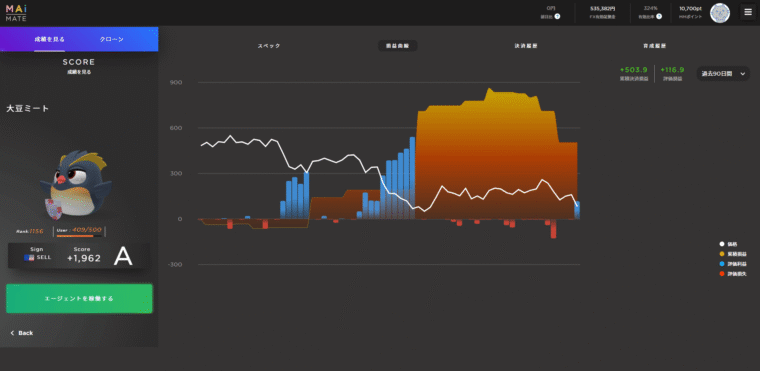Click the 600 axis label
The height and width of the screenshot is (371, 760).
pos(176,128)
